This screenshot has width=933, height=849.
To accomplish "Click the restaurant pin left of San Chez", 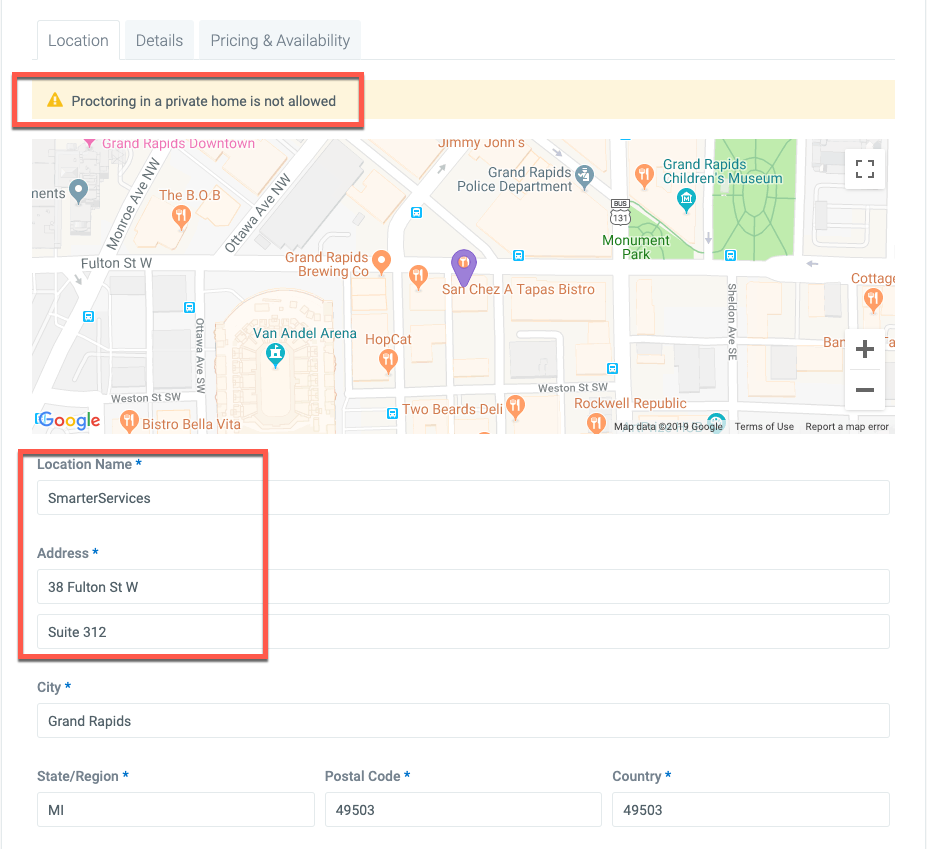I will (418, 277).
